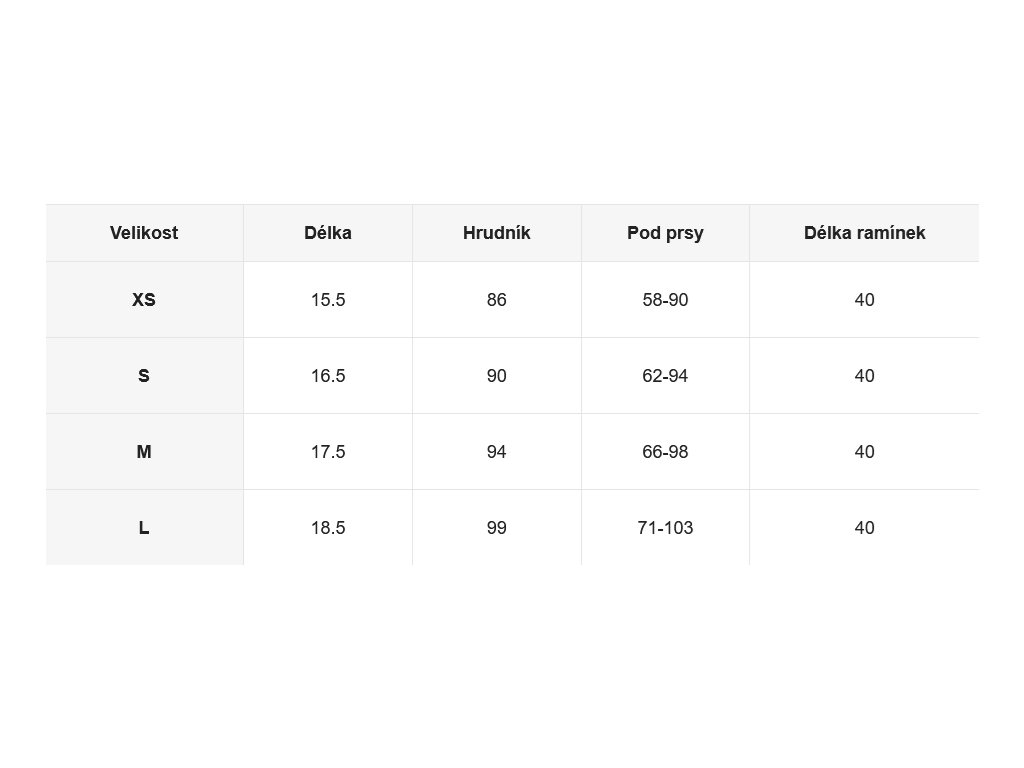Image resolution: width=1024 pixels, height=768 pixels.
Task: Click the 17.5 length cell
Action: pos(328,451)
